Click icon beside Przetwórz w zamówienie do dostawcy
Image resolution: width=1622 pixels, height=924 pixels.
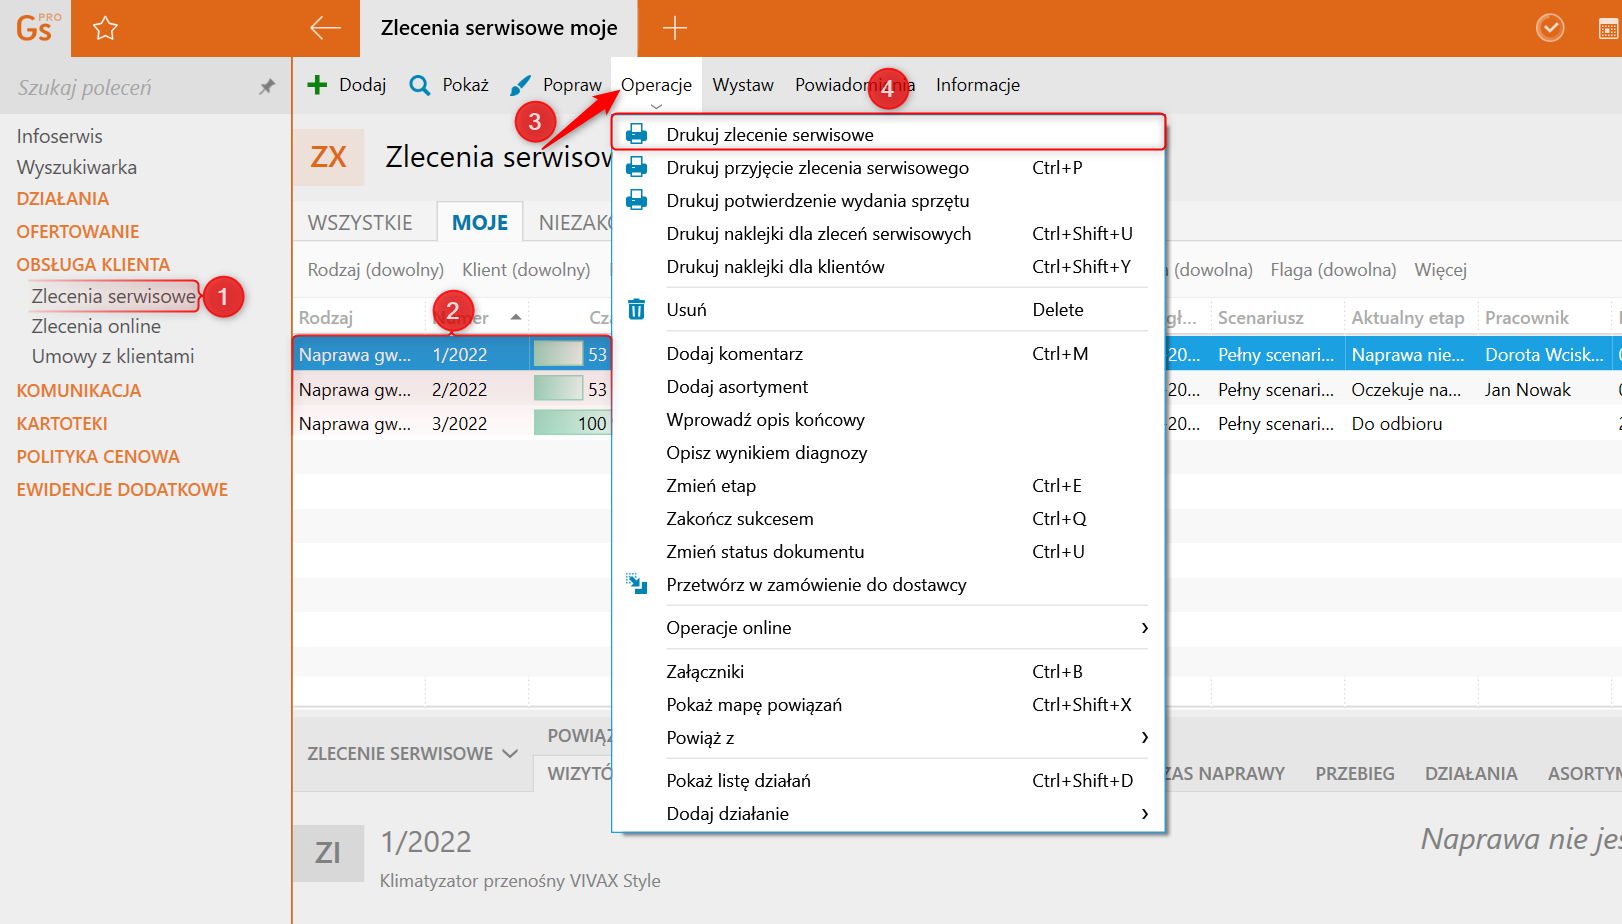click(x=636, y=583)
